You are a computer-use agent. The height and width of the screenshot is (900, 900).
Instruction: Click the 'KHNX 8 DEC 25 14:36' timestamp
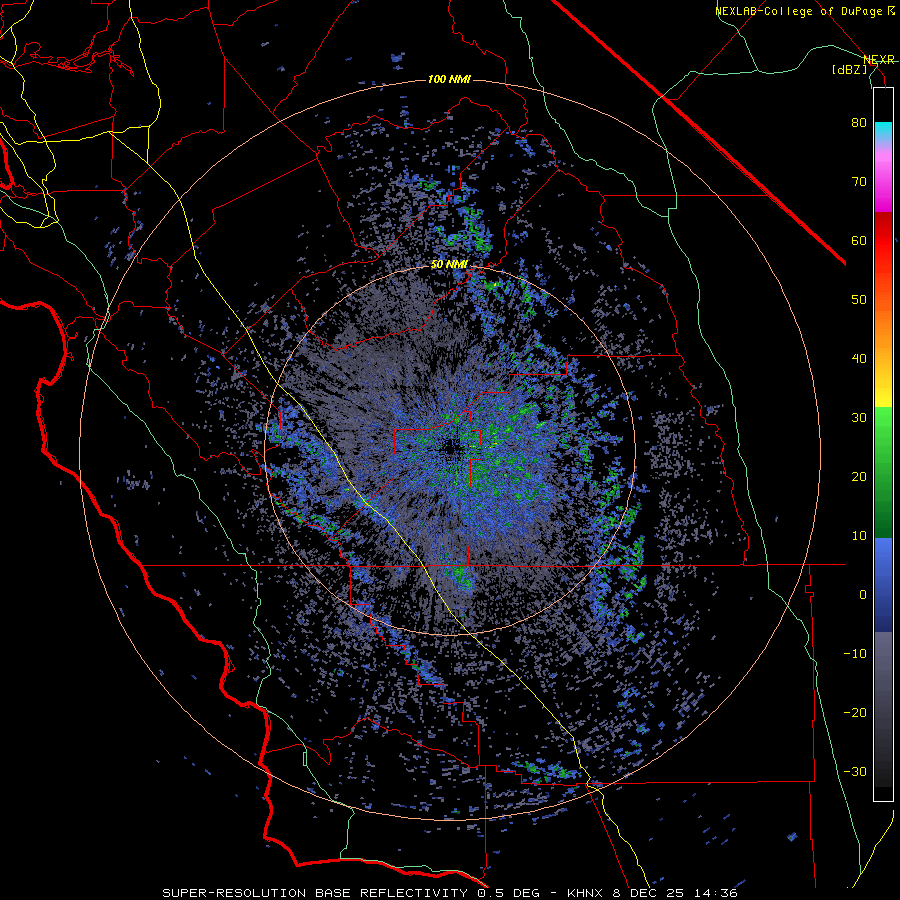(652, 893)
